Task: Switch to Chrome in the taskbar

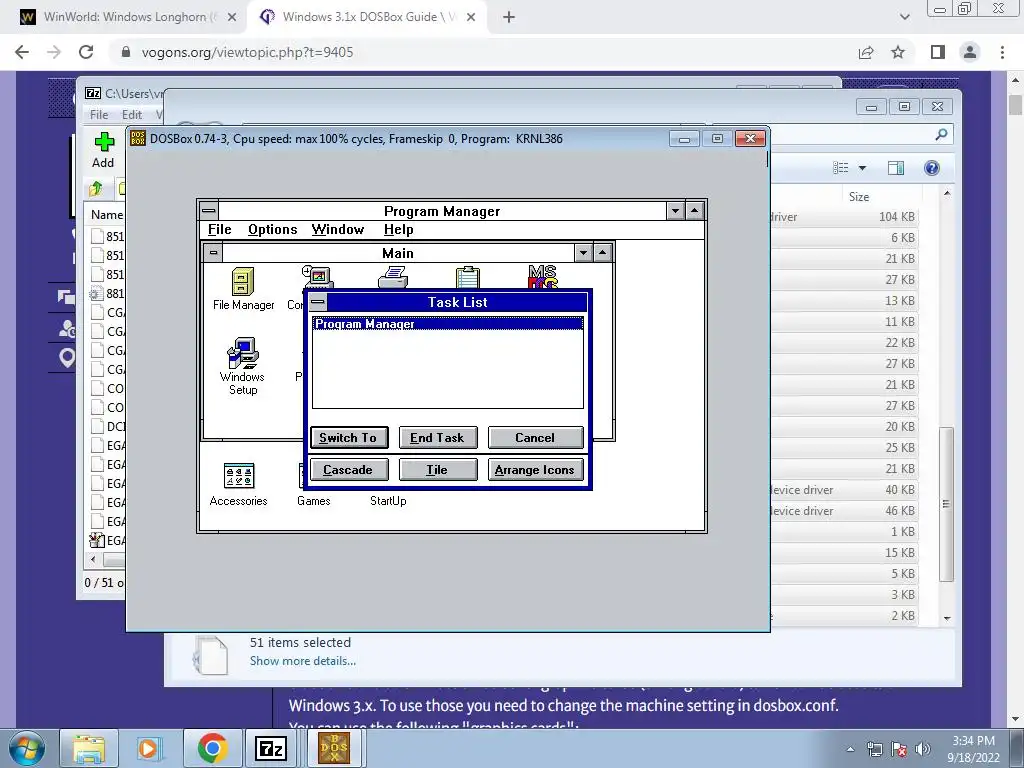Action: click(x=212, y=748)
